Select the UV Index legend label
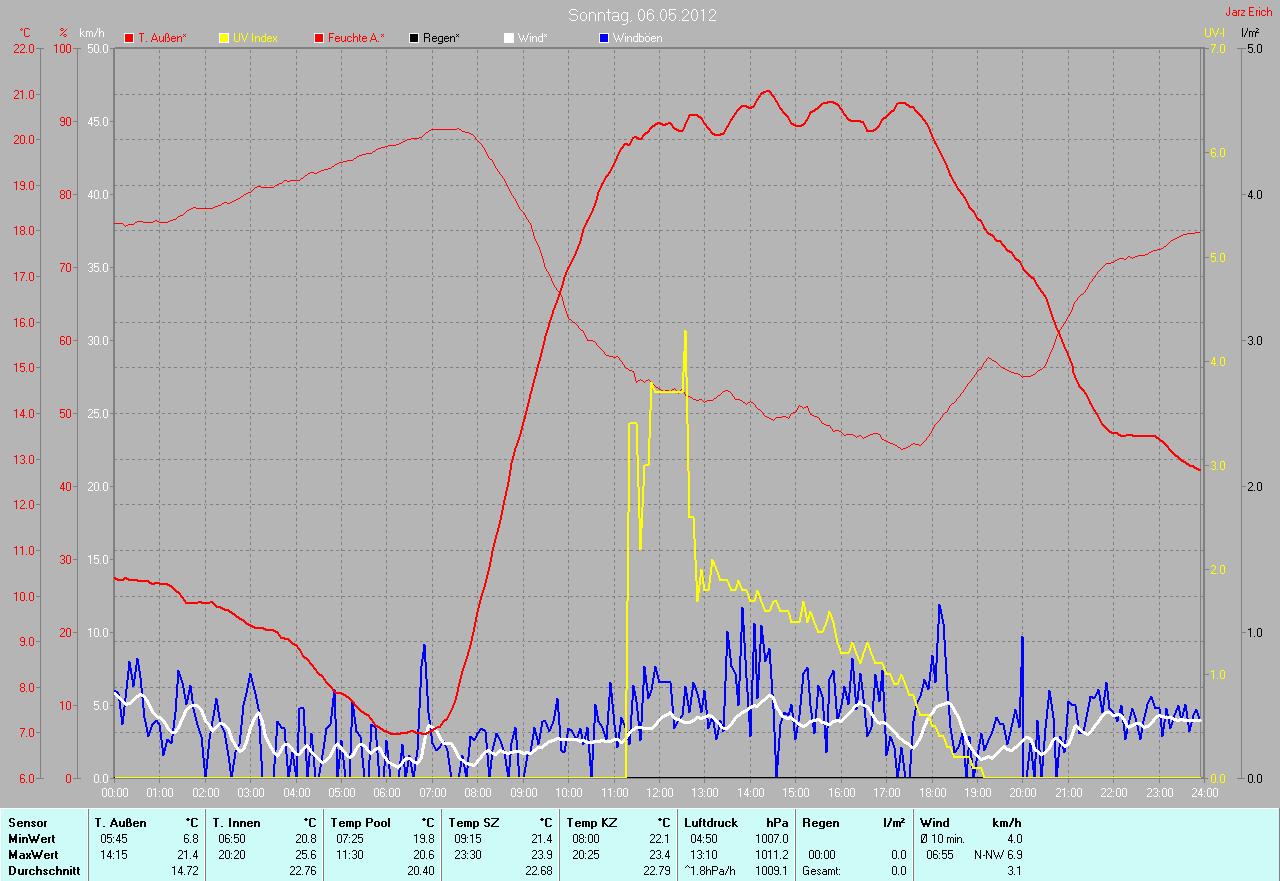The image size is (1280, 881). pos(255,38)
